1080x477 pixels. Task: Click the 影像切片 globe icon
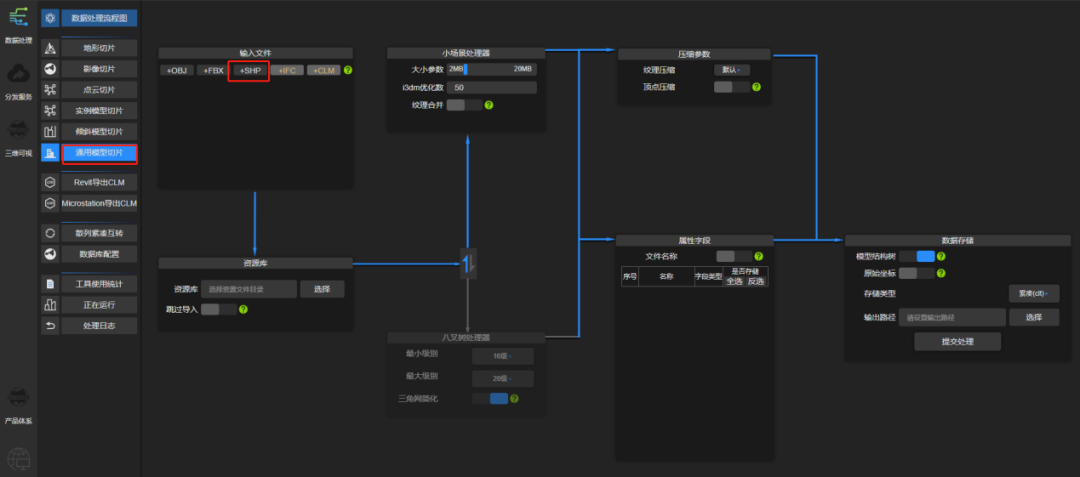tap(50, 69)
